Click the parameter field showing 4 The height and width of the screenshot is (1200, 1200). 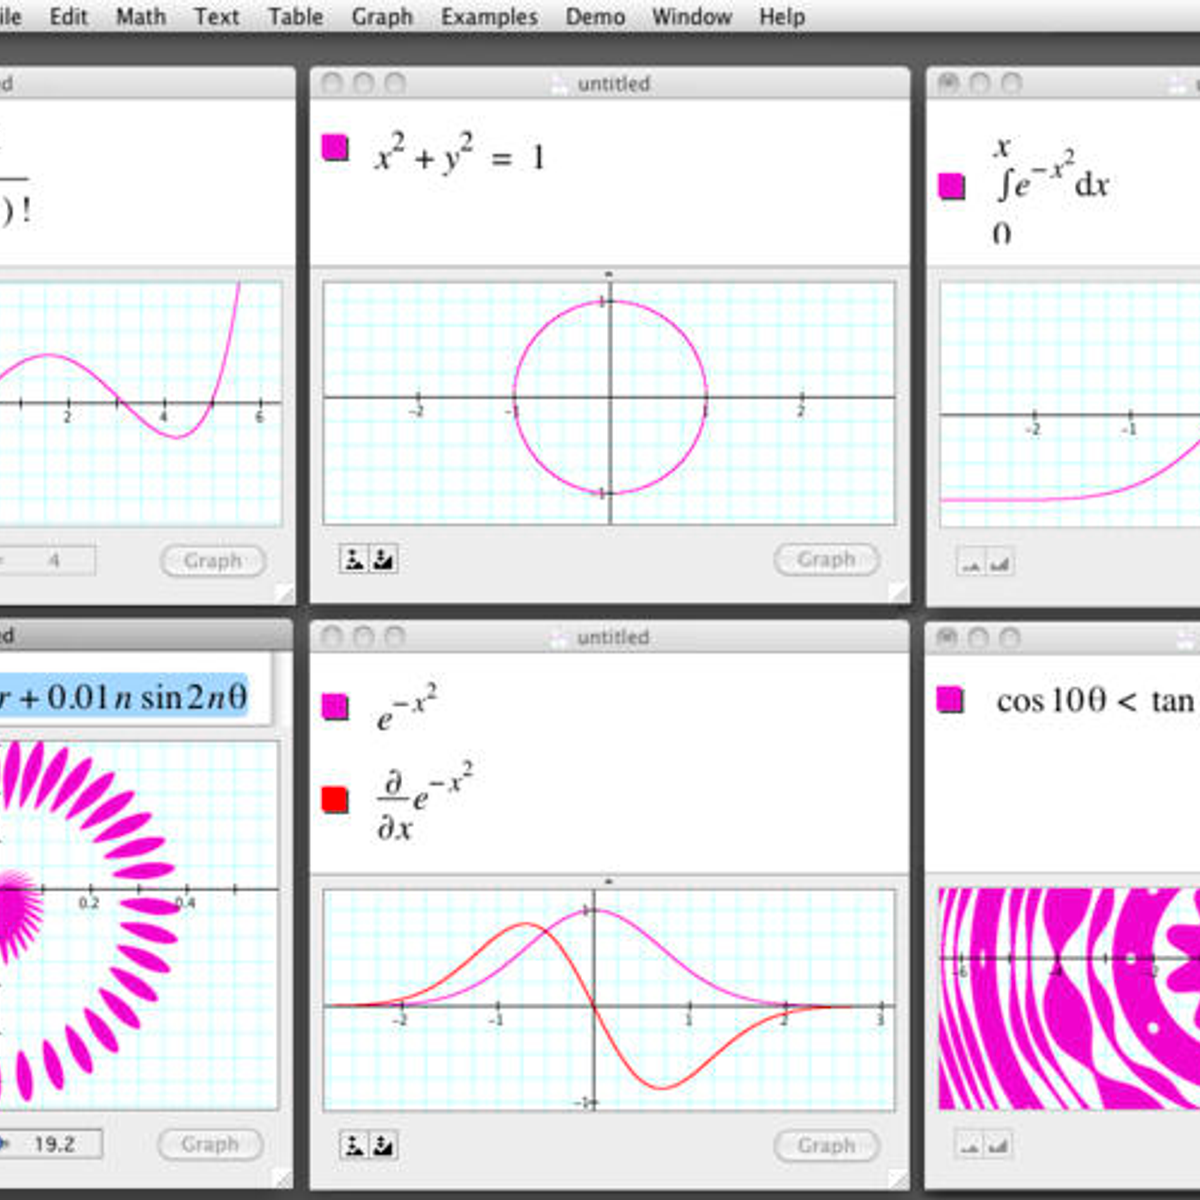[x=48, y=560]
